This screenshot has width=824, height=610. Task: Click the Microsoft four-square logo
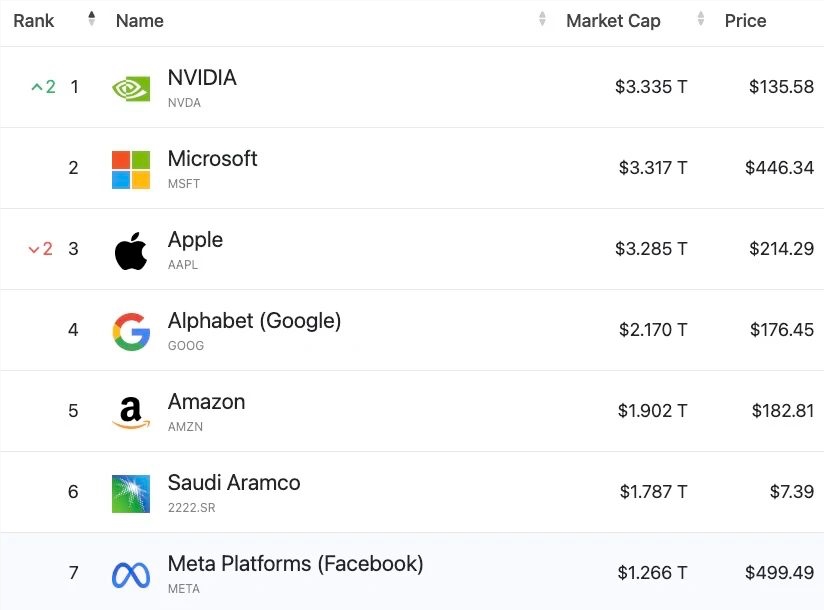point(131,169)
